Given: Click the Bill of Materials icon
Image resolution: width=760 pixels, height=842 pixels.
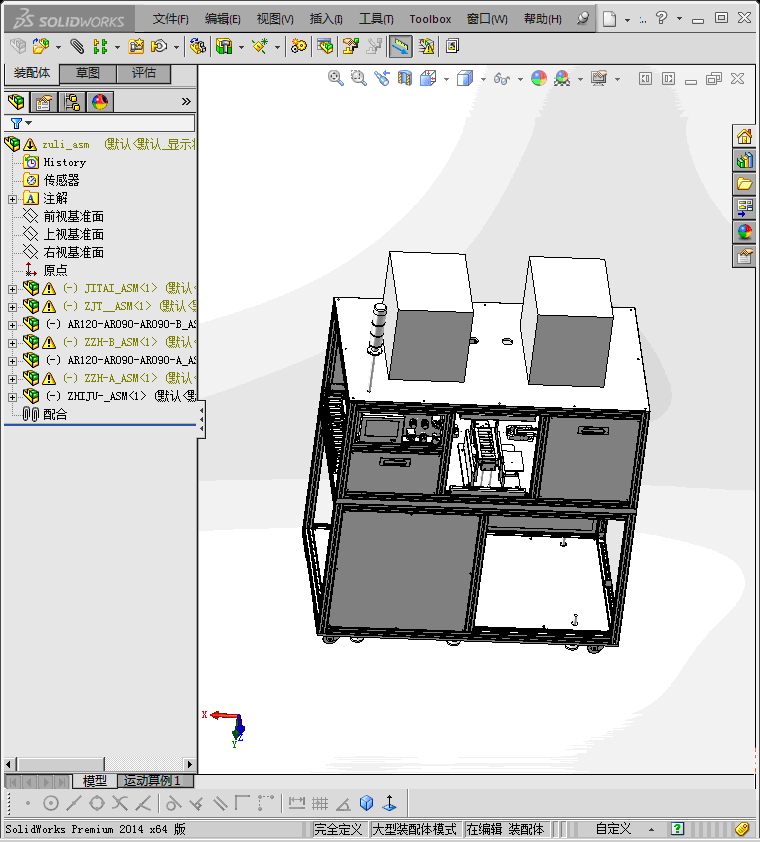Looking at the screenshot, I should point(325,47).
